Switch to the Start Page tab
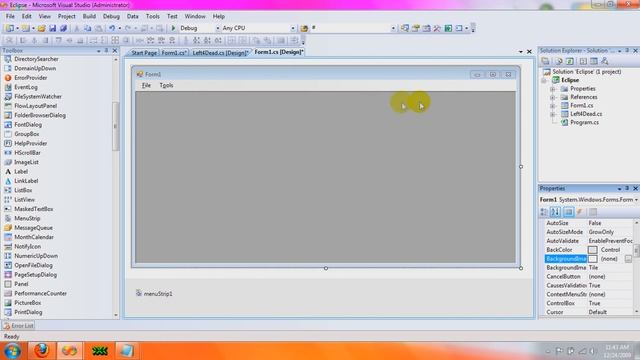The width and height of the screenshot is (640, 360). [x=143, y=53]
